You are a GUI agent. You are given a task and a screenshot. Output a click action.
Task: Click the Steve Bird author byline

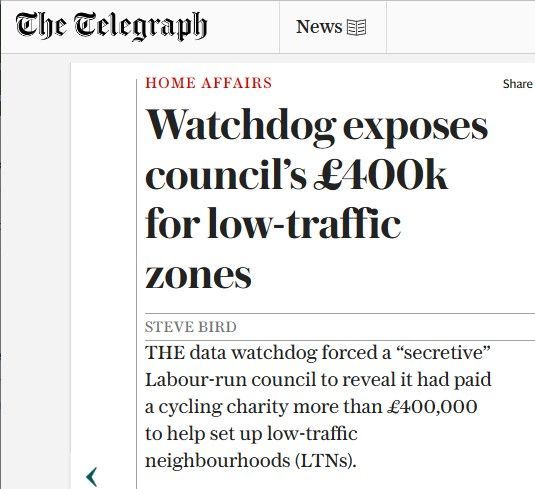coord(191,327)
